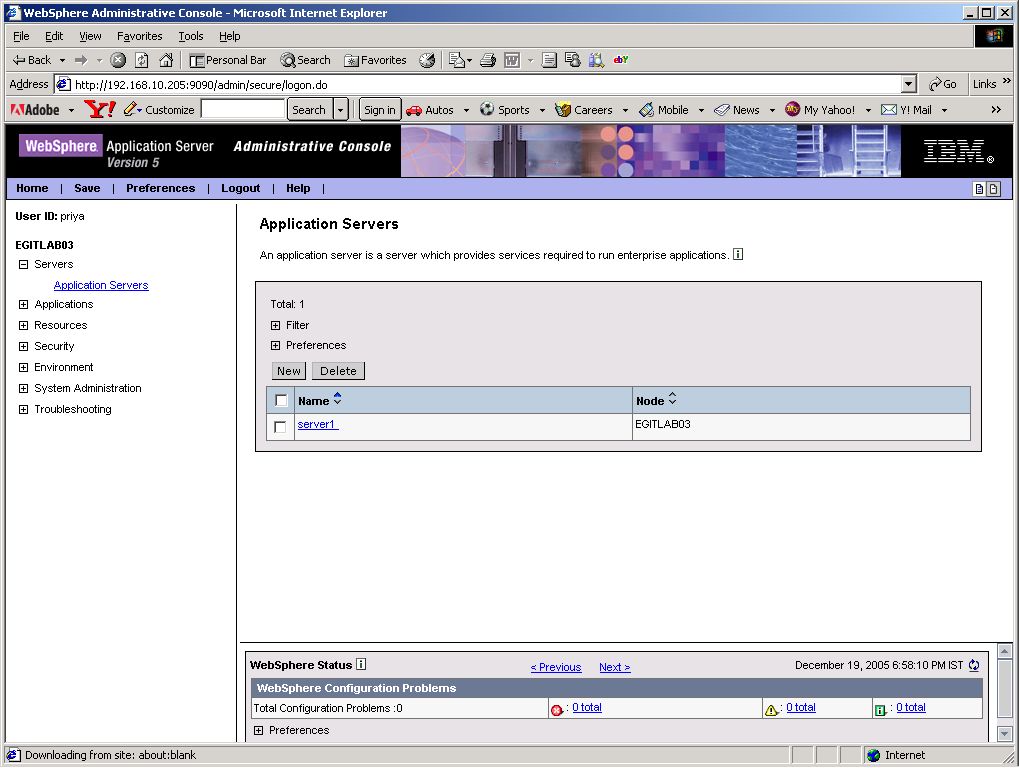
Task: Click Logout in console navigation bar
Action: coord(240,188)
